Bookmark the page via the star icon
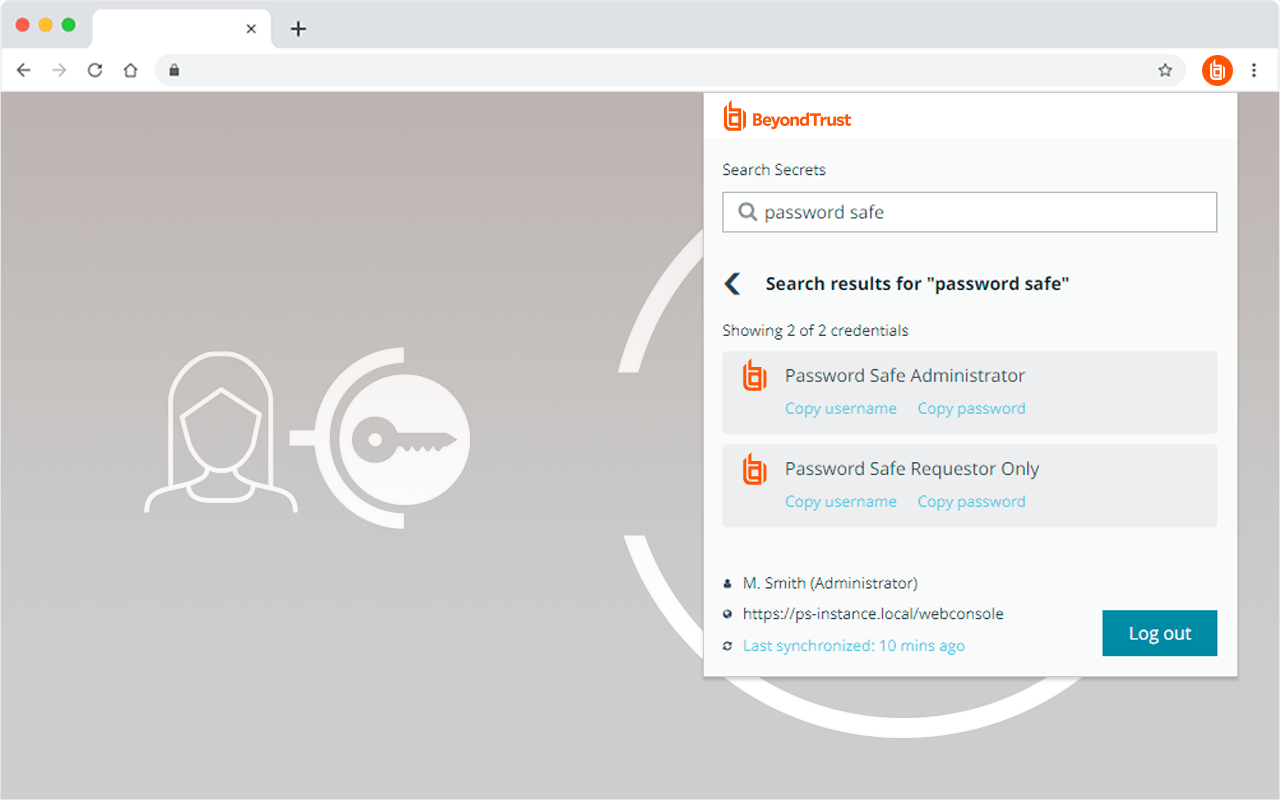The image size is (1280, 800). (1165, 70)
